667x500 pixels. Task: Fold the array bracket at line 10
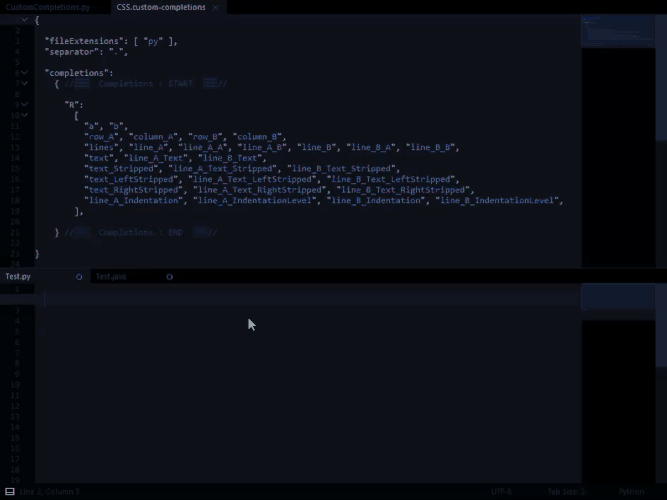coord(25,115)
